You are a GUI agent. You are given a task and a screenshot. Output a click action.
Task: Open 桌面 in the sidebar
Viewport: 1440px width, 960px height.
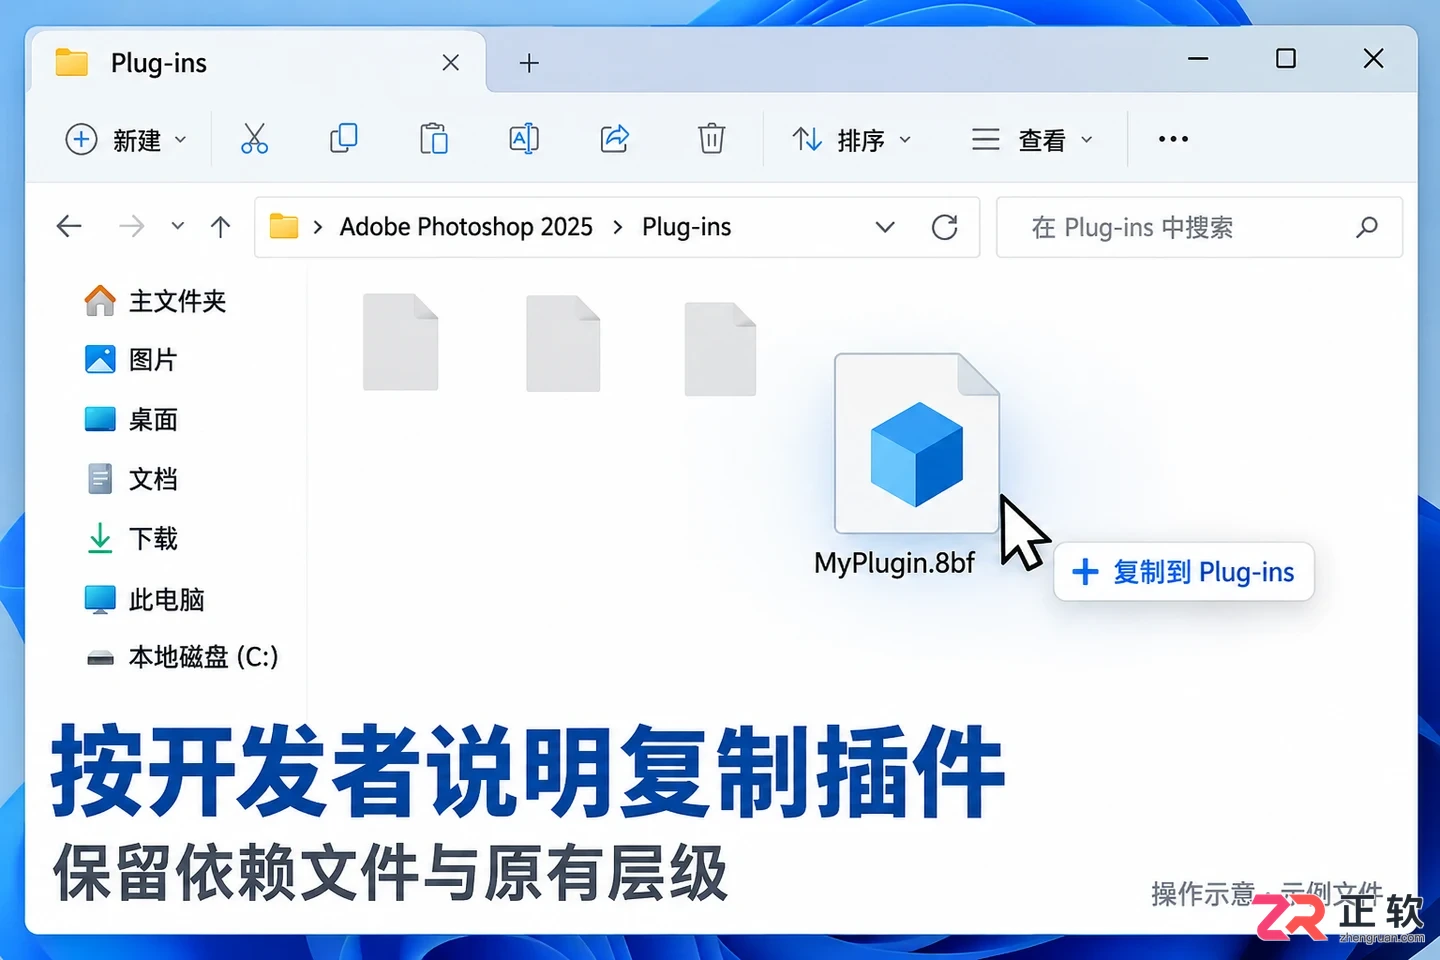[x=131, y=420]
